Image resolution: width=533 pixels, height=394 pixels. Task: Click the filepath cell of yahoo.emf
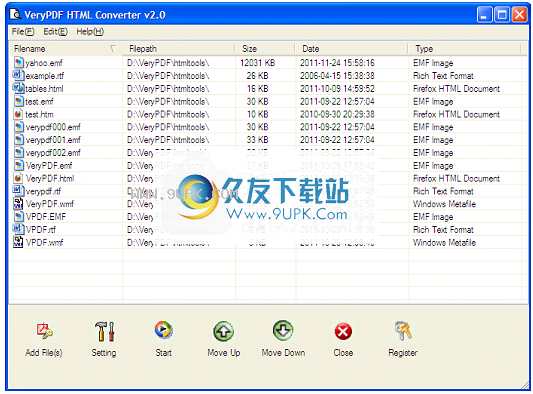point(168,63)
